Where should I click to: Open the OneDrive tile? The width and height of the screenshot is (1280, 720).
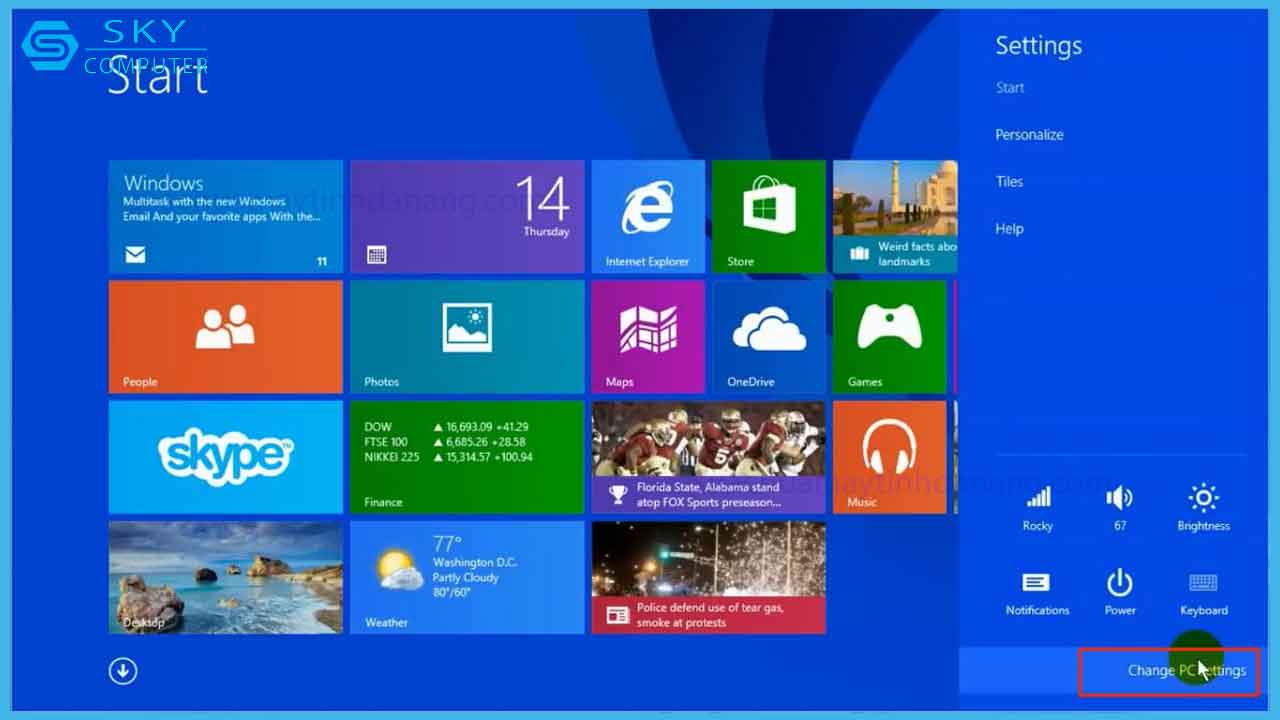[768, 336]
